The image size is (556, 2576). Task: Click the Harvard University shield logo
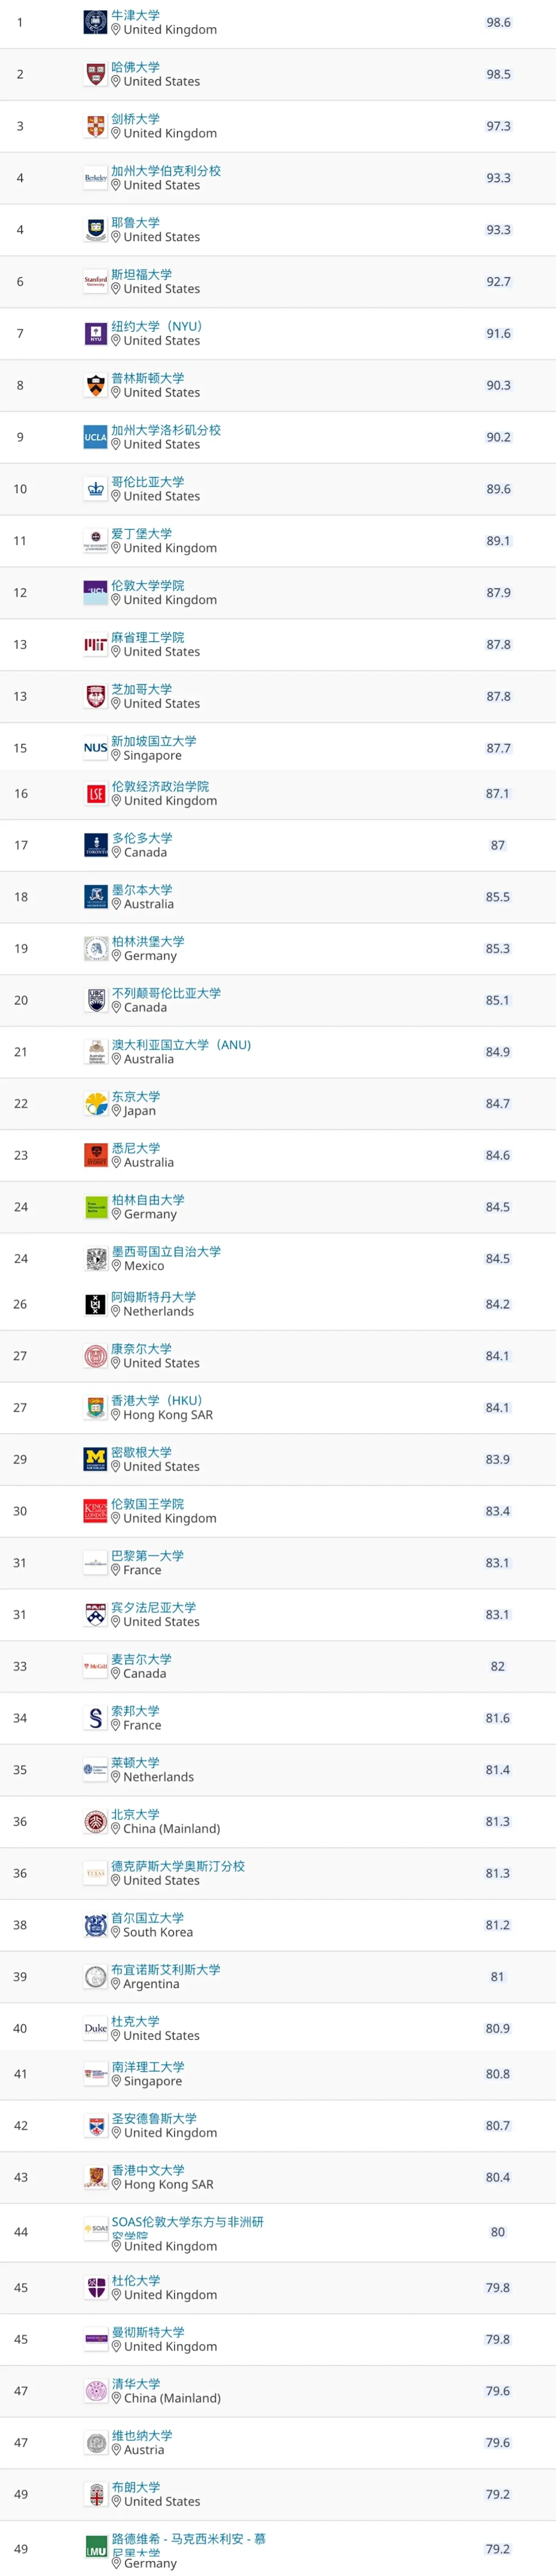(95, 74)
